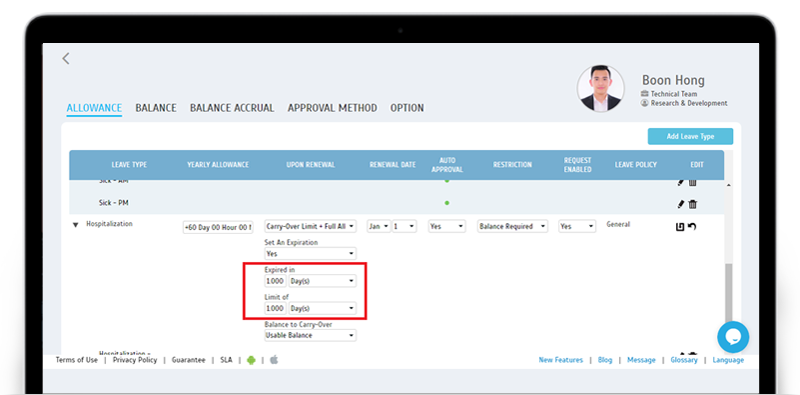The width and height of the screenshot is (800, 395).
Task: Open the Terms of Use link
Action: click(x=77, y=360)
